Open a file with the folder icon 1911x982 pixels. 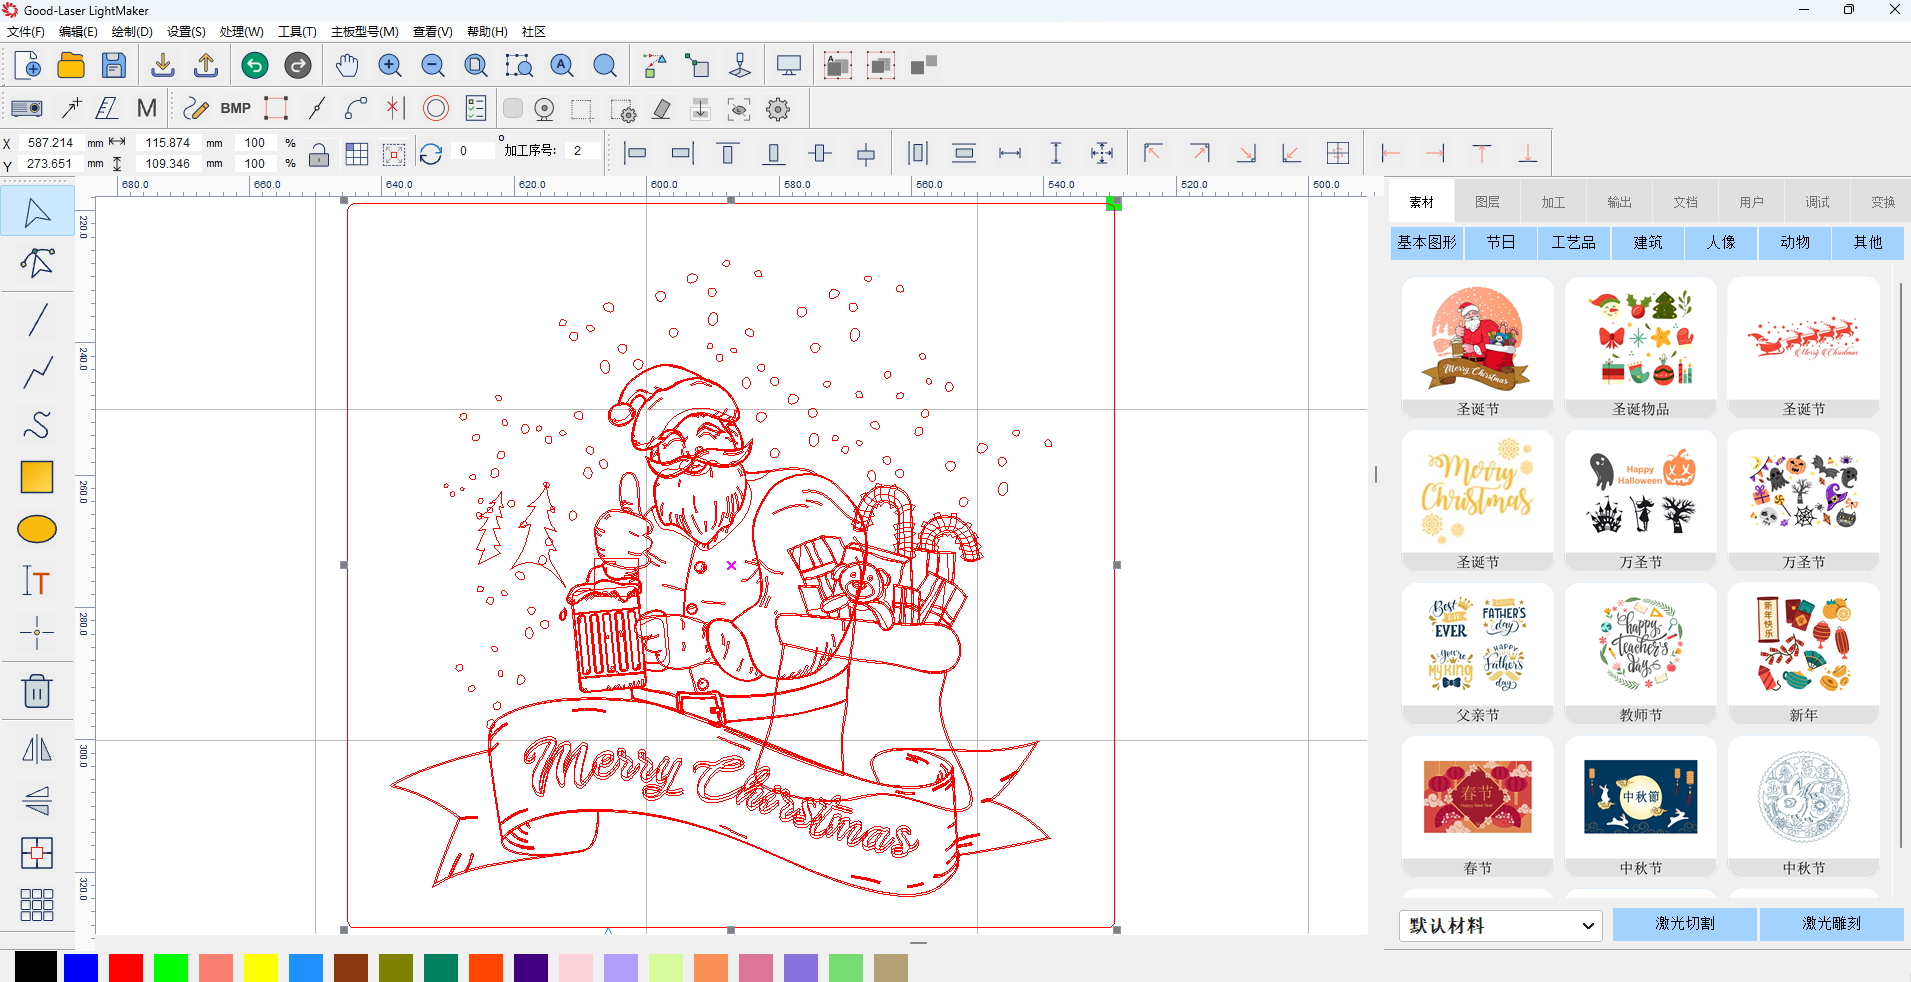pyautogui.click(x=71, y=66)
